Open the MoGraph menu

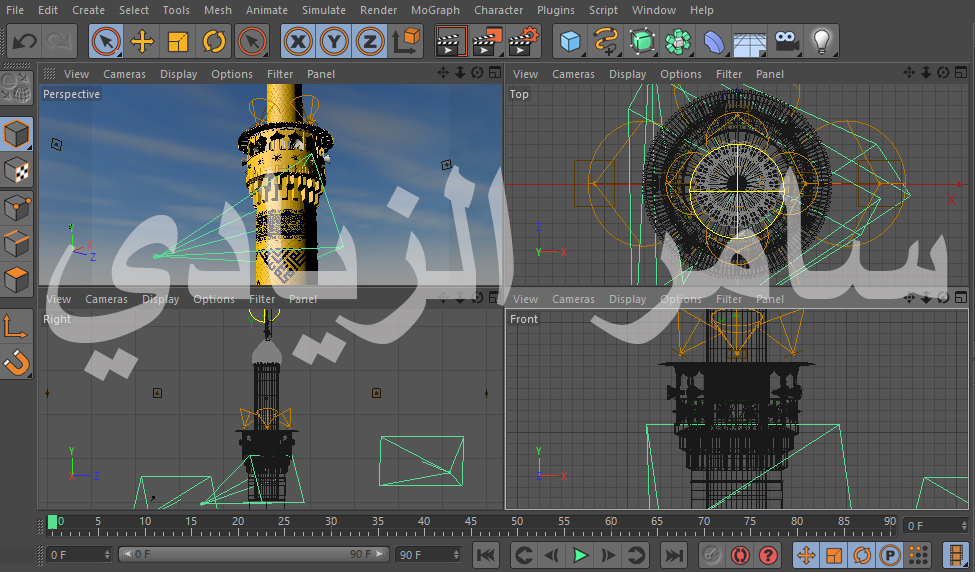pos(435,10)
